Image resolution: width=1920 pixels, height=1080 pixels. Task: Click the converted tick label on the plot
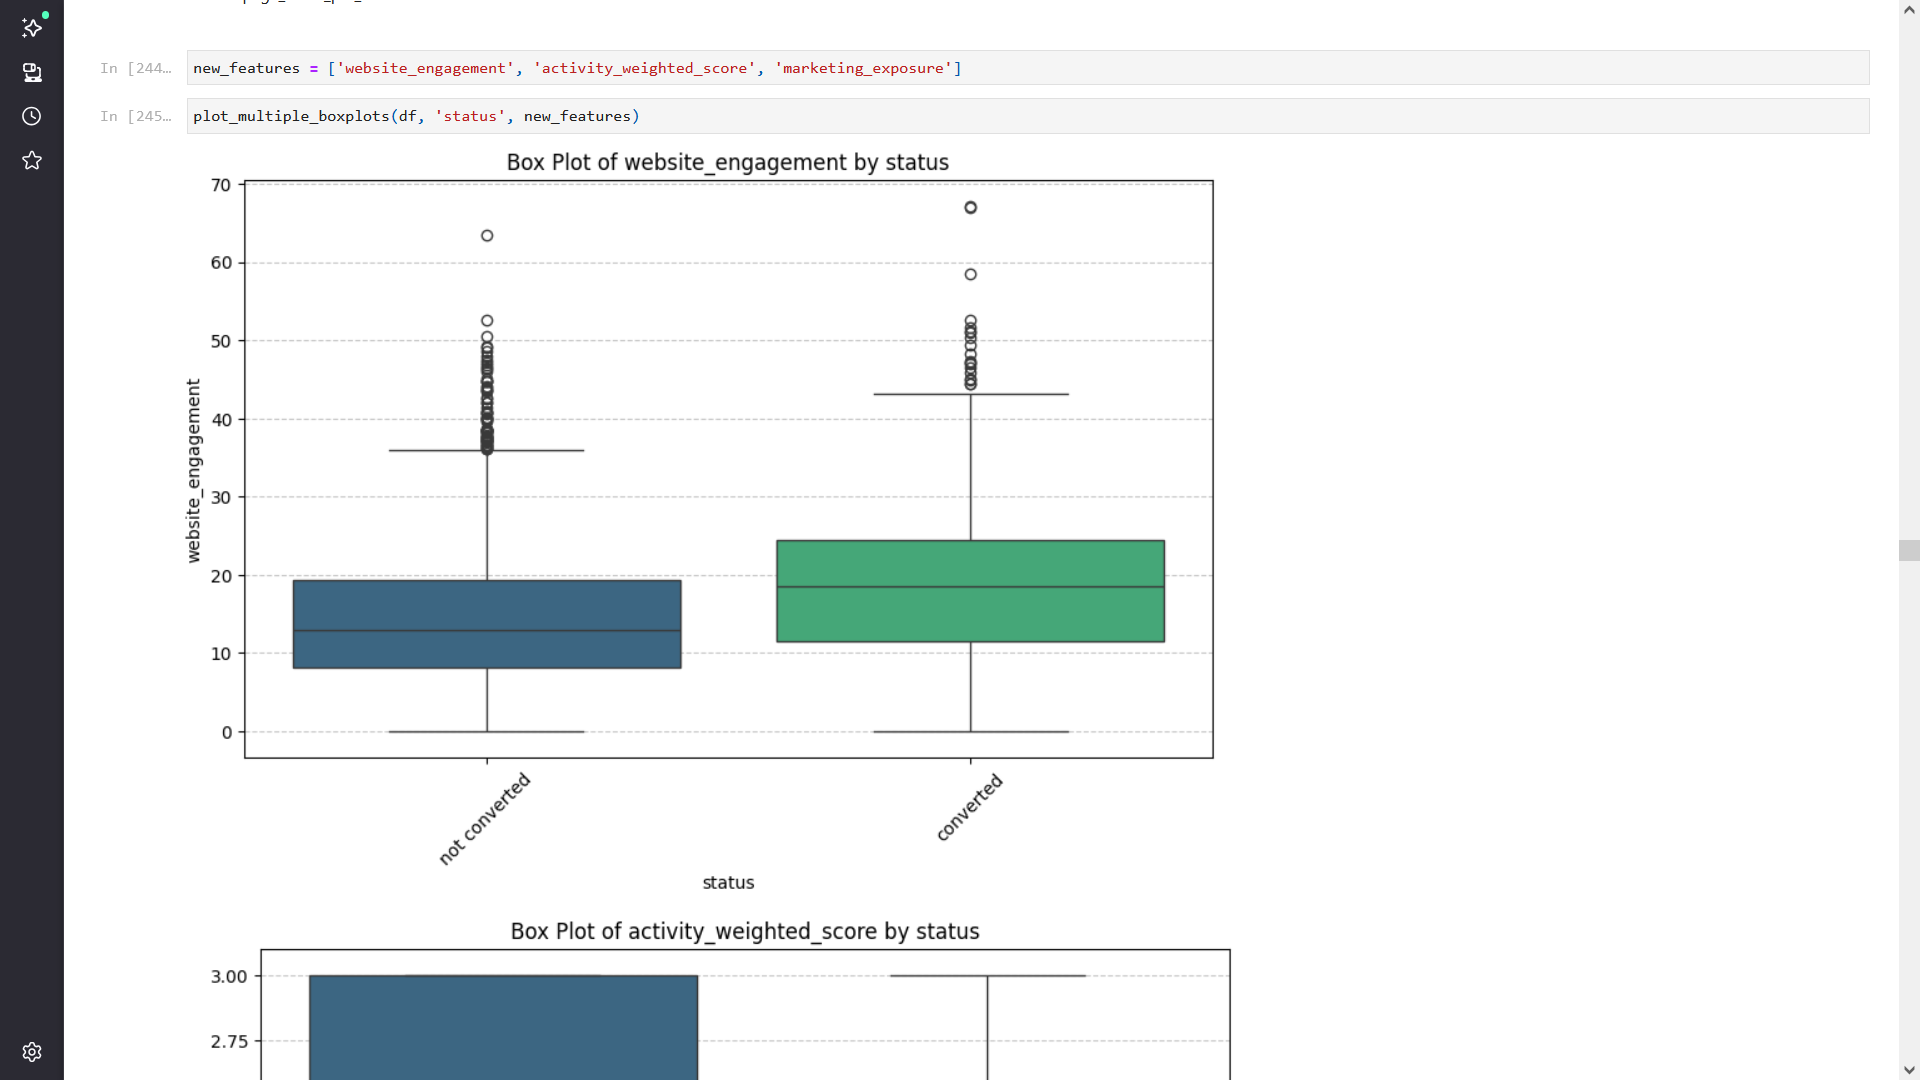coord(969,806)
